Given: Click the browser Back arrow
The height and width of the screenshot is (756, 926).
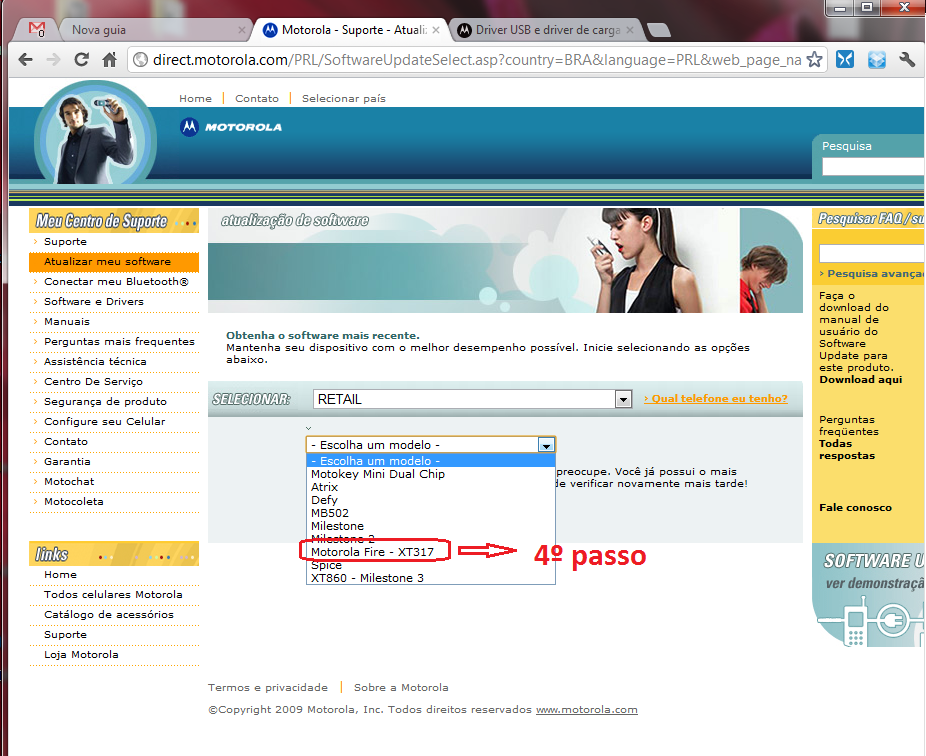Looking at the screenshot, I should click(x=25, y=60).
